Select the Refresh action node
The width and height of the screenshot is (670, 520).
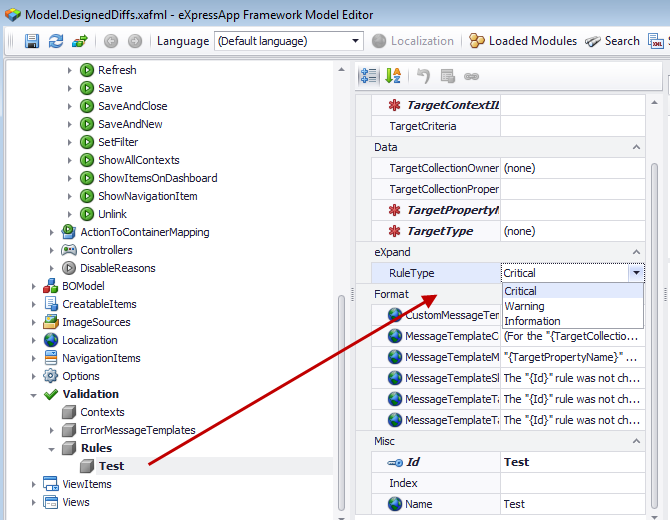click(x=117, y=70)
